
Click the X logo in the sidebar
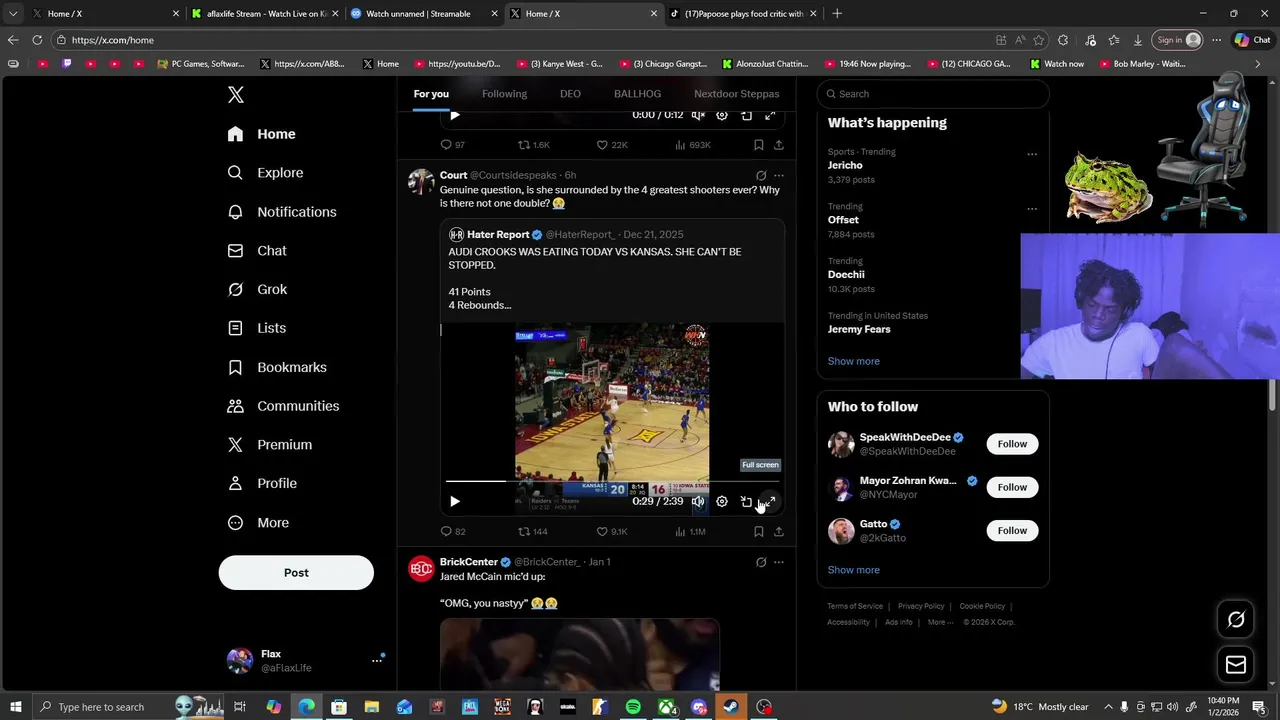[x=236, y=95]
